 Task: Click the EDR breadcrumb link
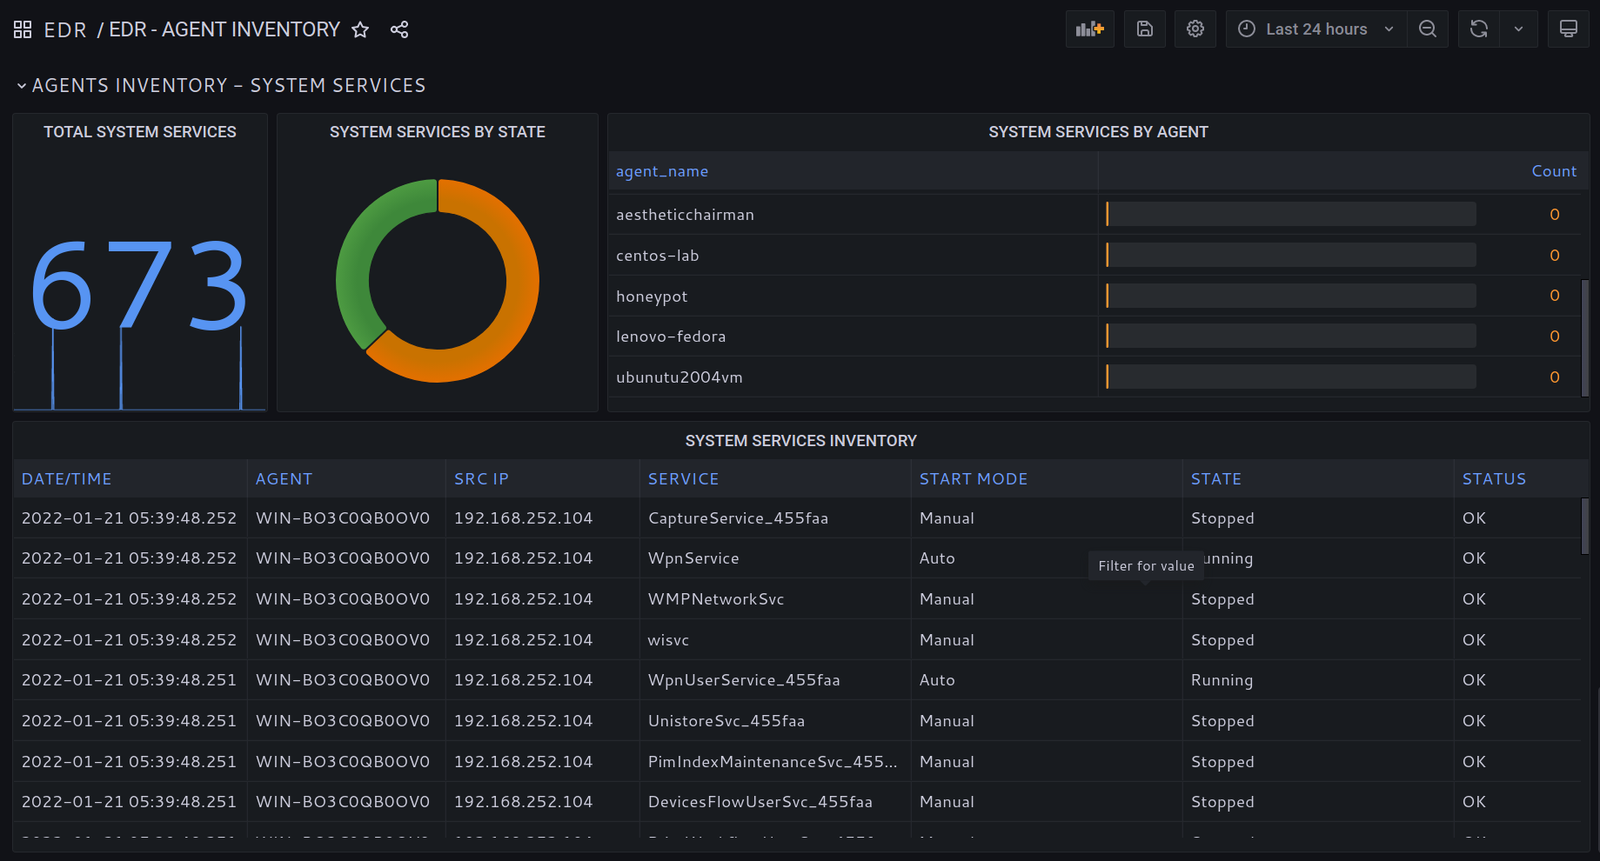point(65,30)
